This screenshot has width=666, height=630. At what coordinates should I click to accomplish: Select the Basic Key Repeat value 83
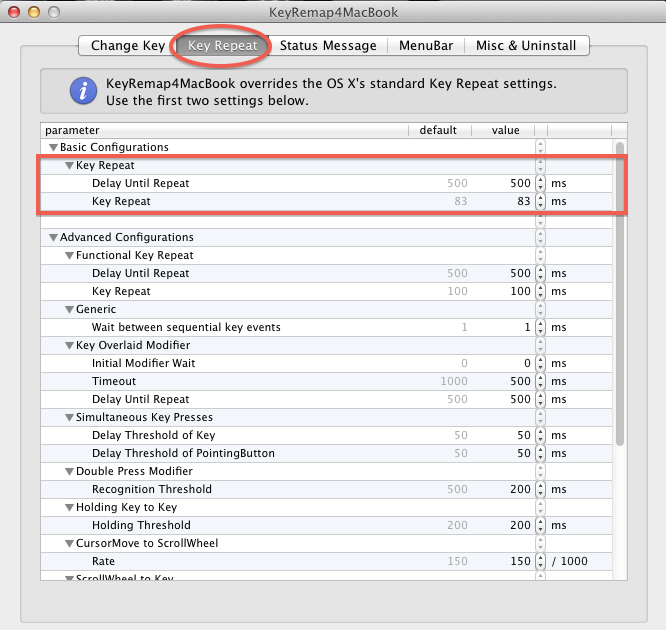tap(524, 201)
